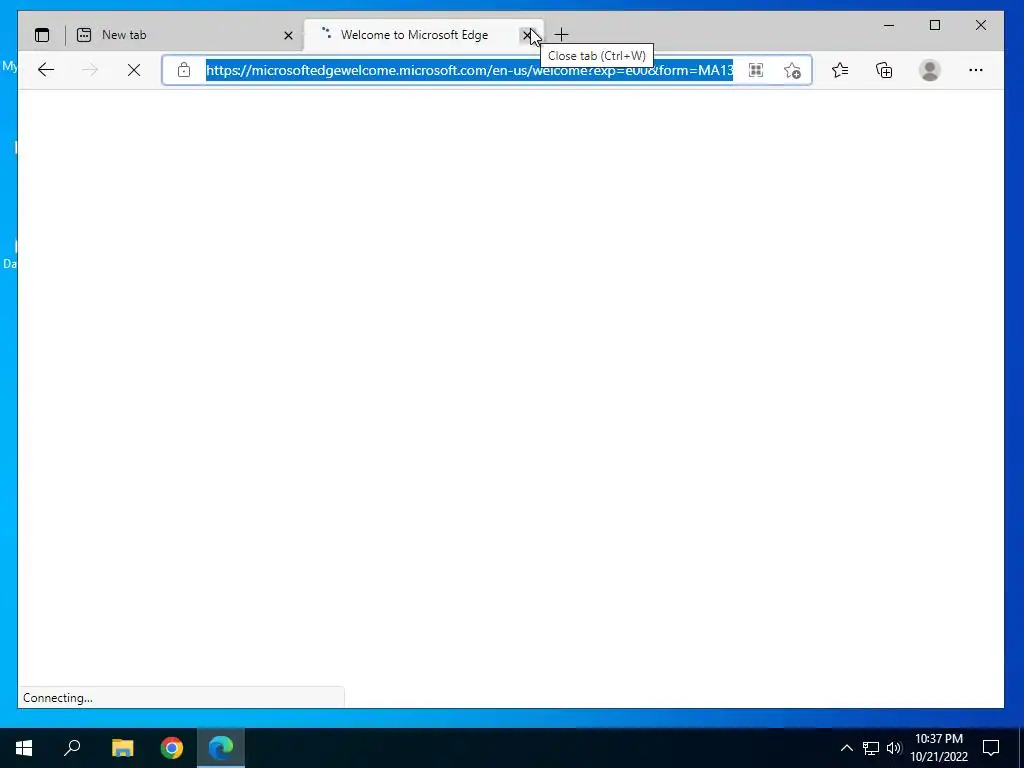Open apps available QR grid icon

(x=756, y=70)
